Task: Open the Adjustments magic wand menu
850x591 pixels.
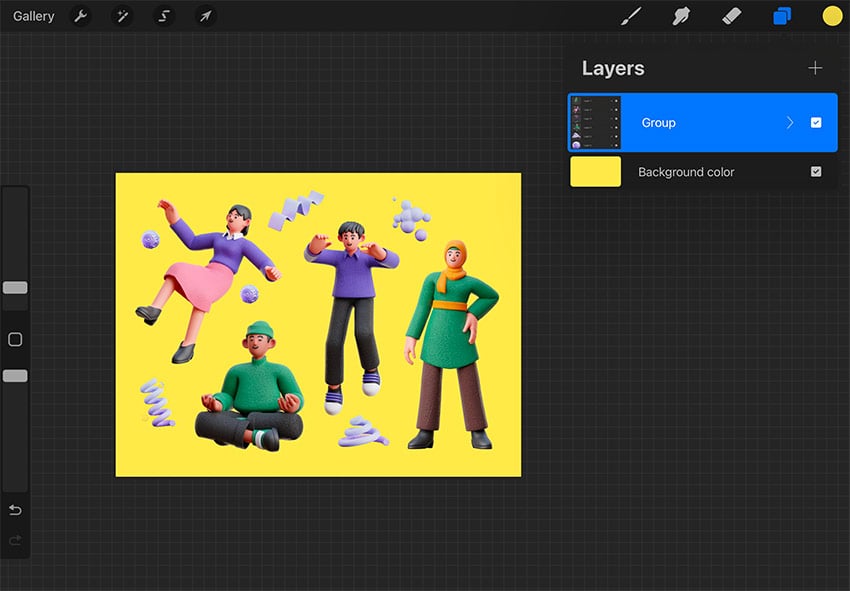Action: coord(122,16)
